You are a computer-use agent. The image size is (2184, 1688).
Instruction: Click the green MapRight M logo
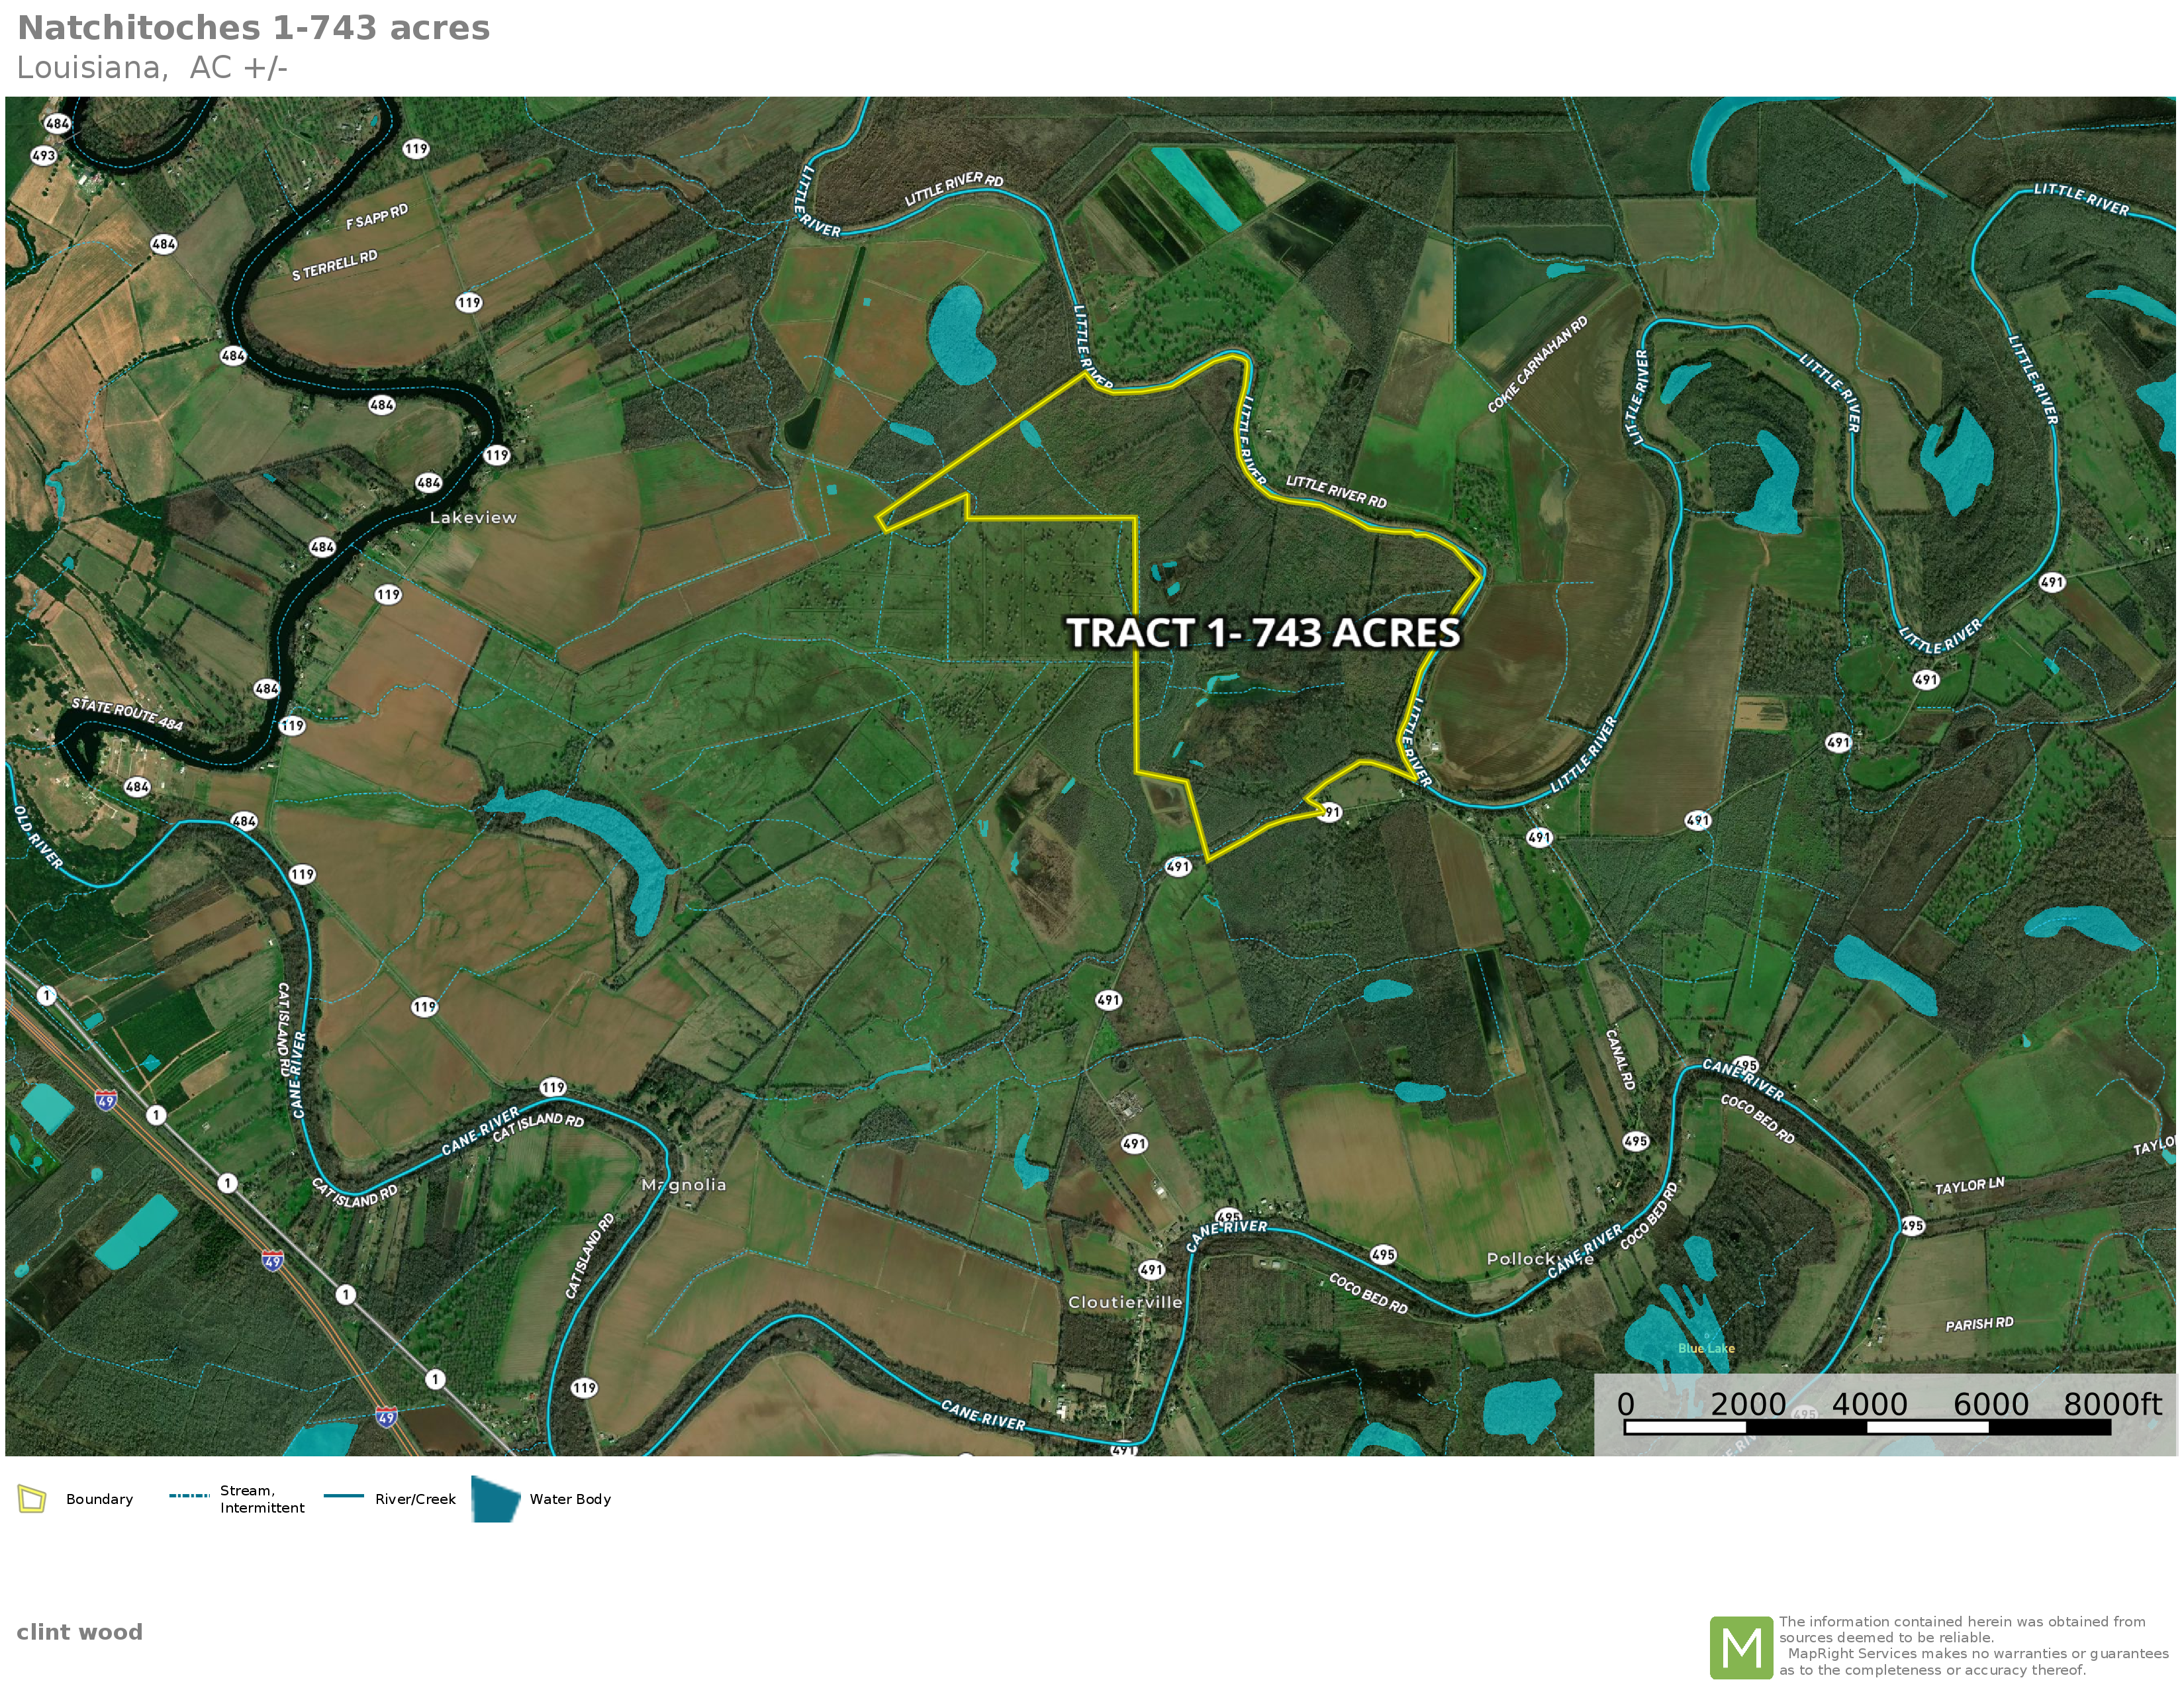tap(1741, 1647)
